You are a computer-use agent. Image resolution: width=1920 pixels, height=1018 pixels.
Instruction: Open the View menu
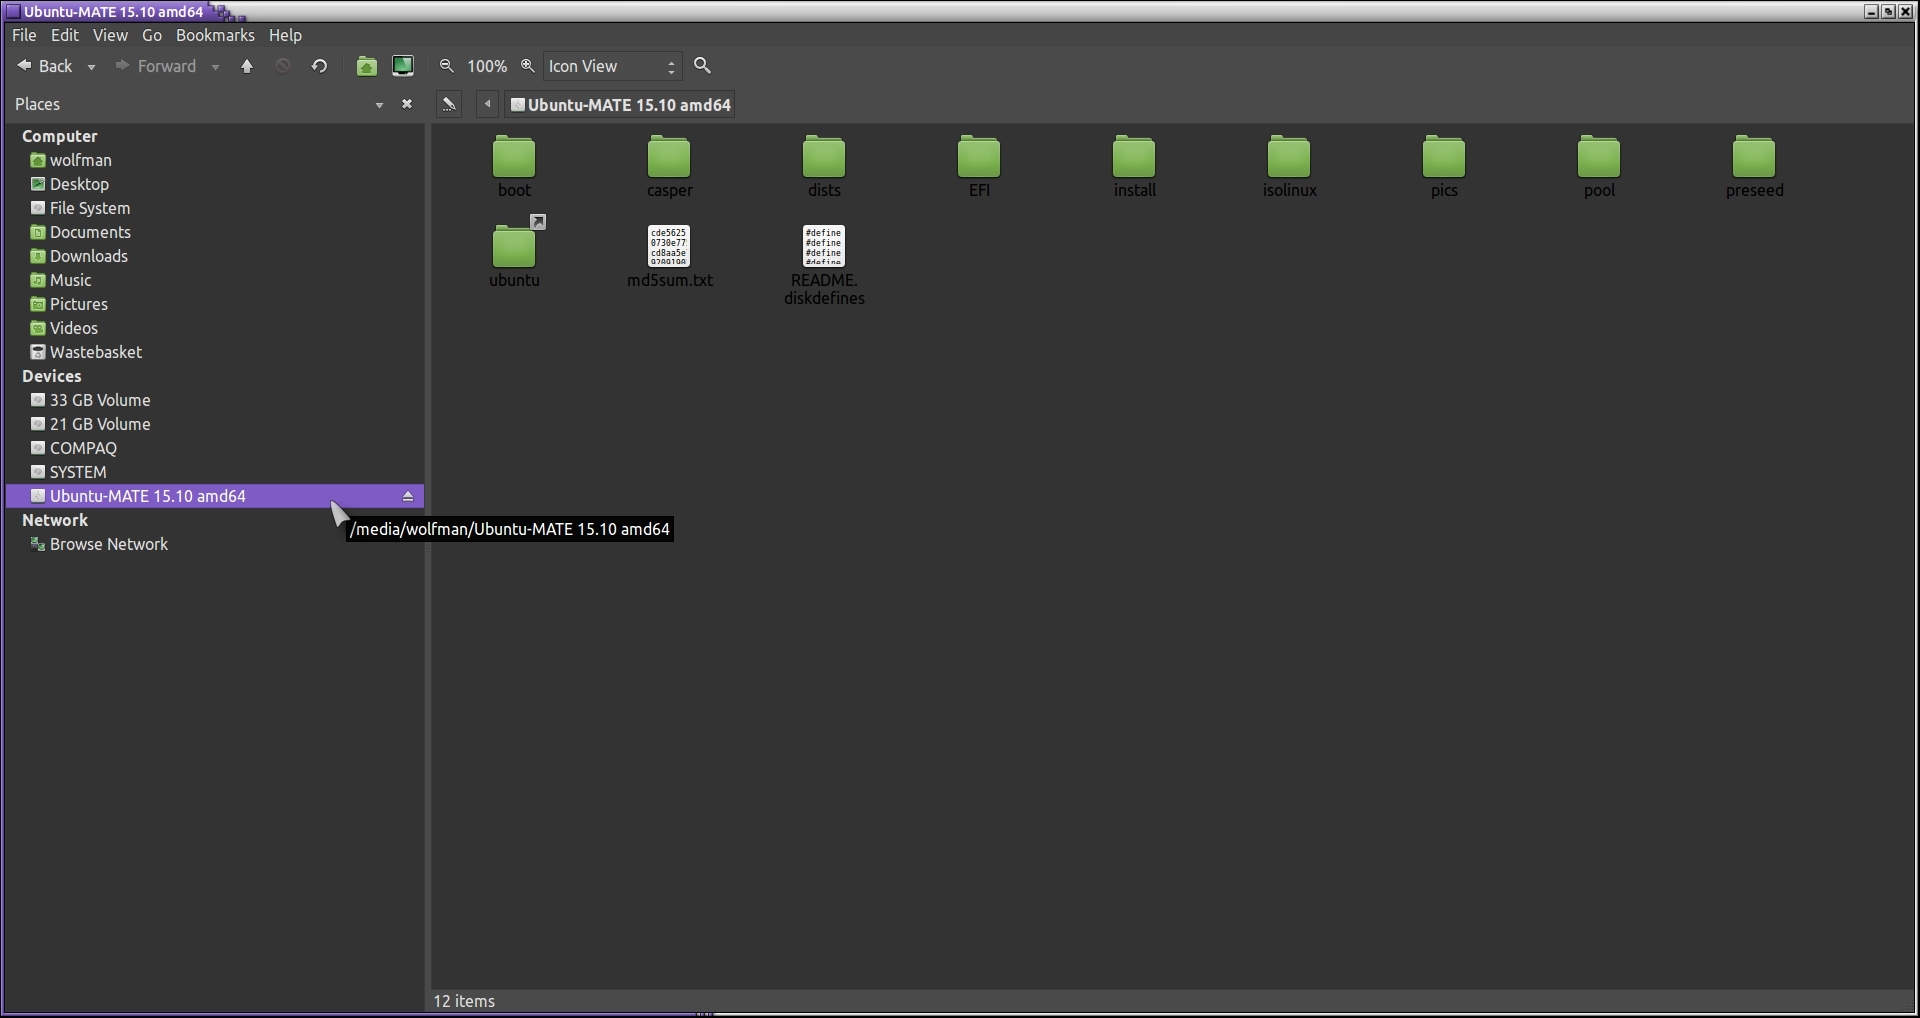tap(110, 35)
